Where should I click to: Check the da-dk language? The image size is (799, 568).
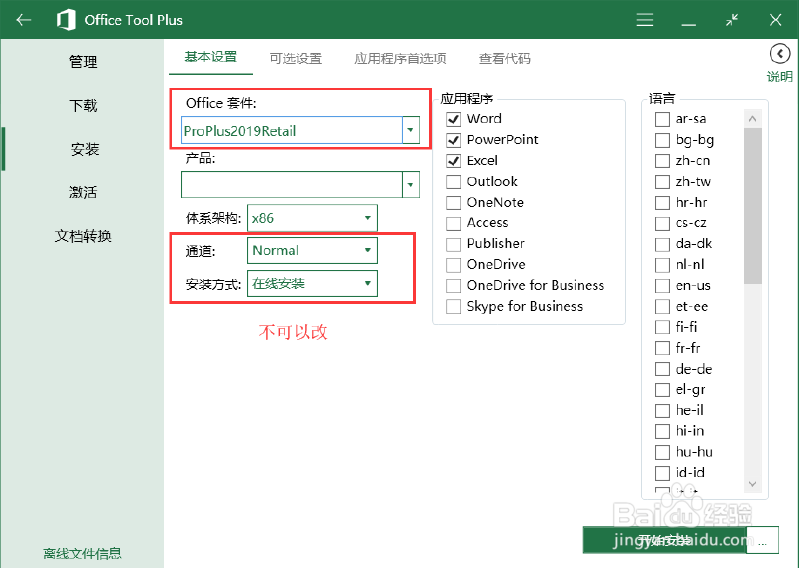point(662,244)
